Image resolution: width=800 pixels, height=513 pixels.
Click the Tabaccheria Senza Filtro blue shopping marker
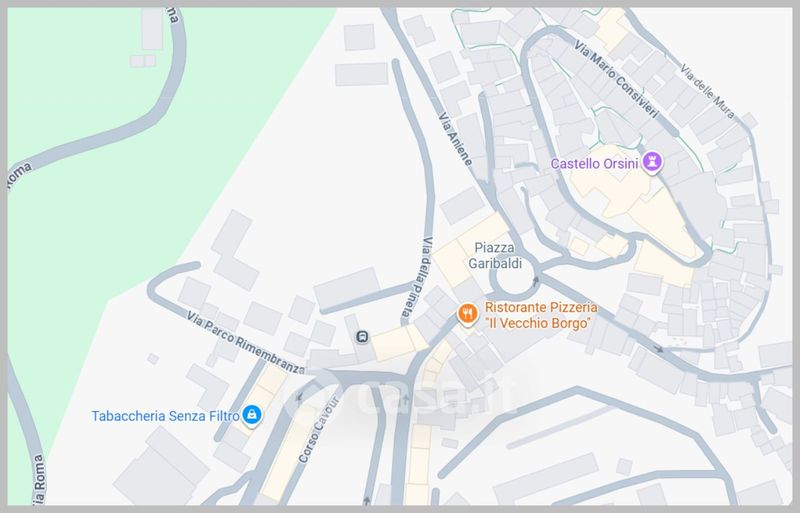[x=252, y=415]
